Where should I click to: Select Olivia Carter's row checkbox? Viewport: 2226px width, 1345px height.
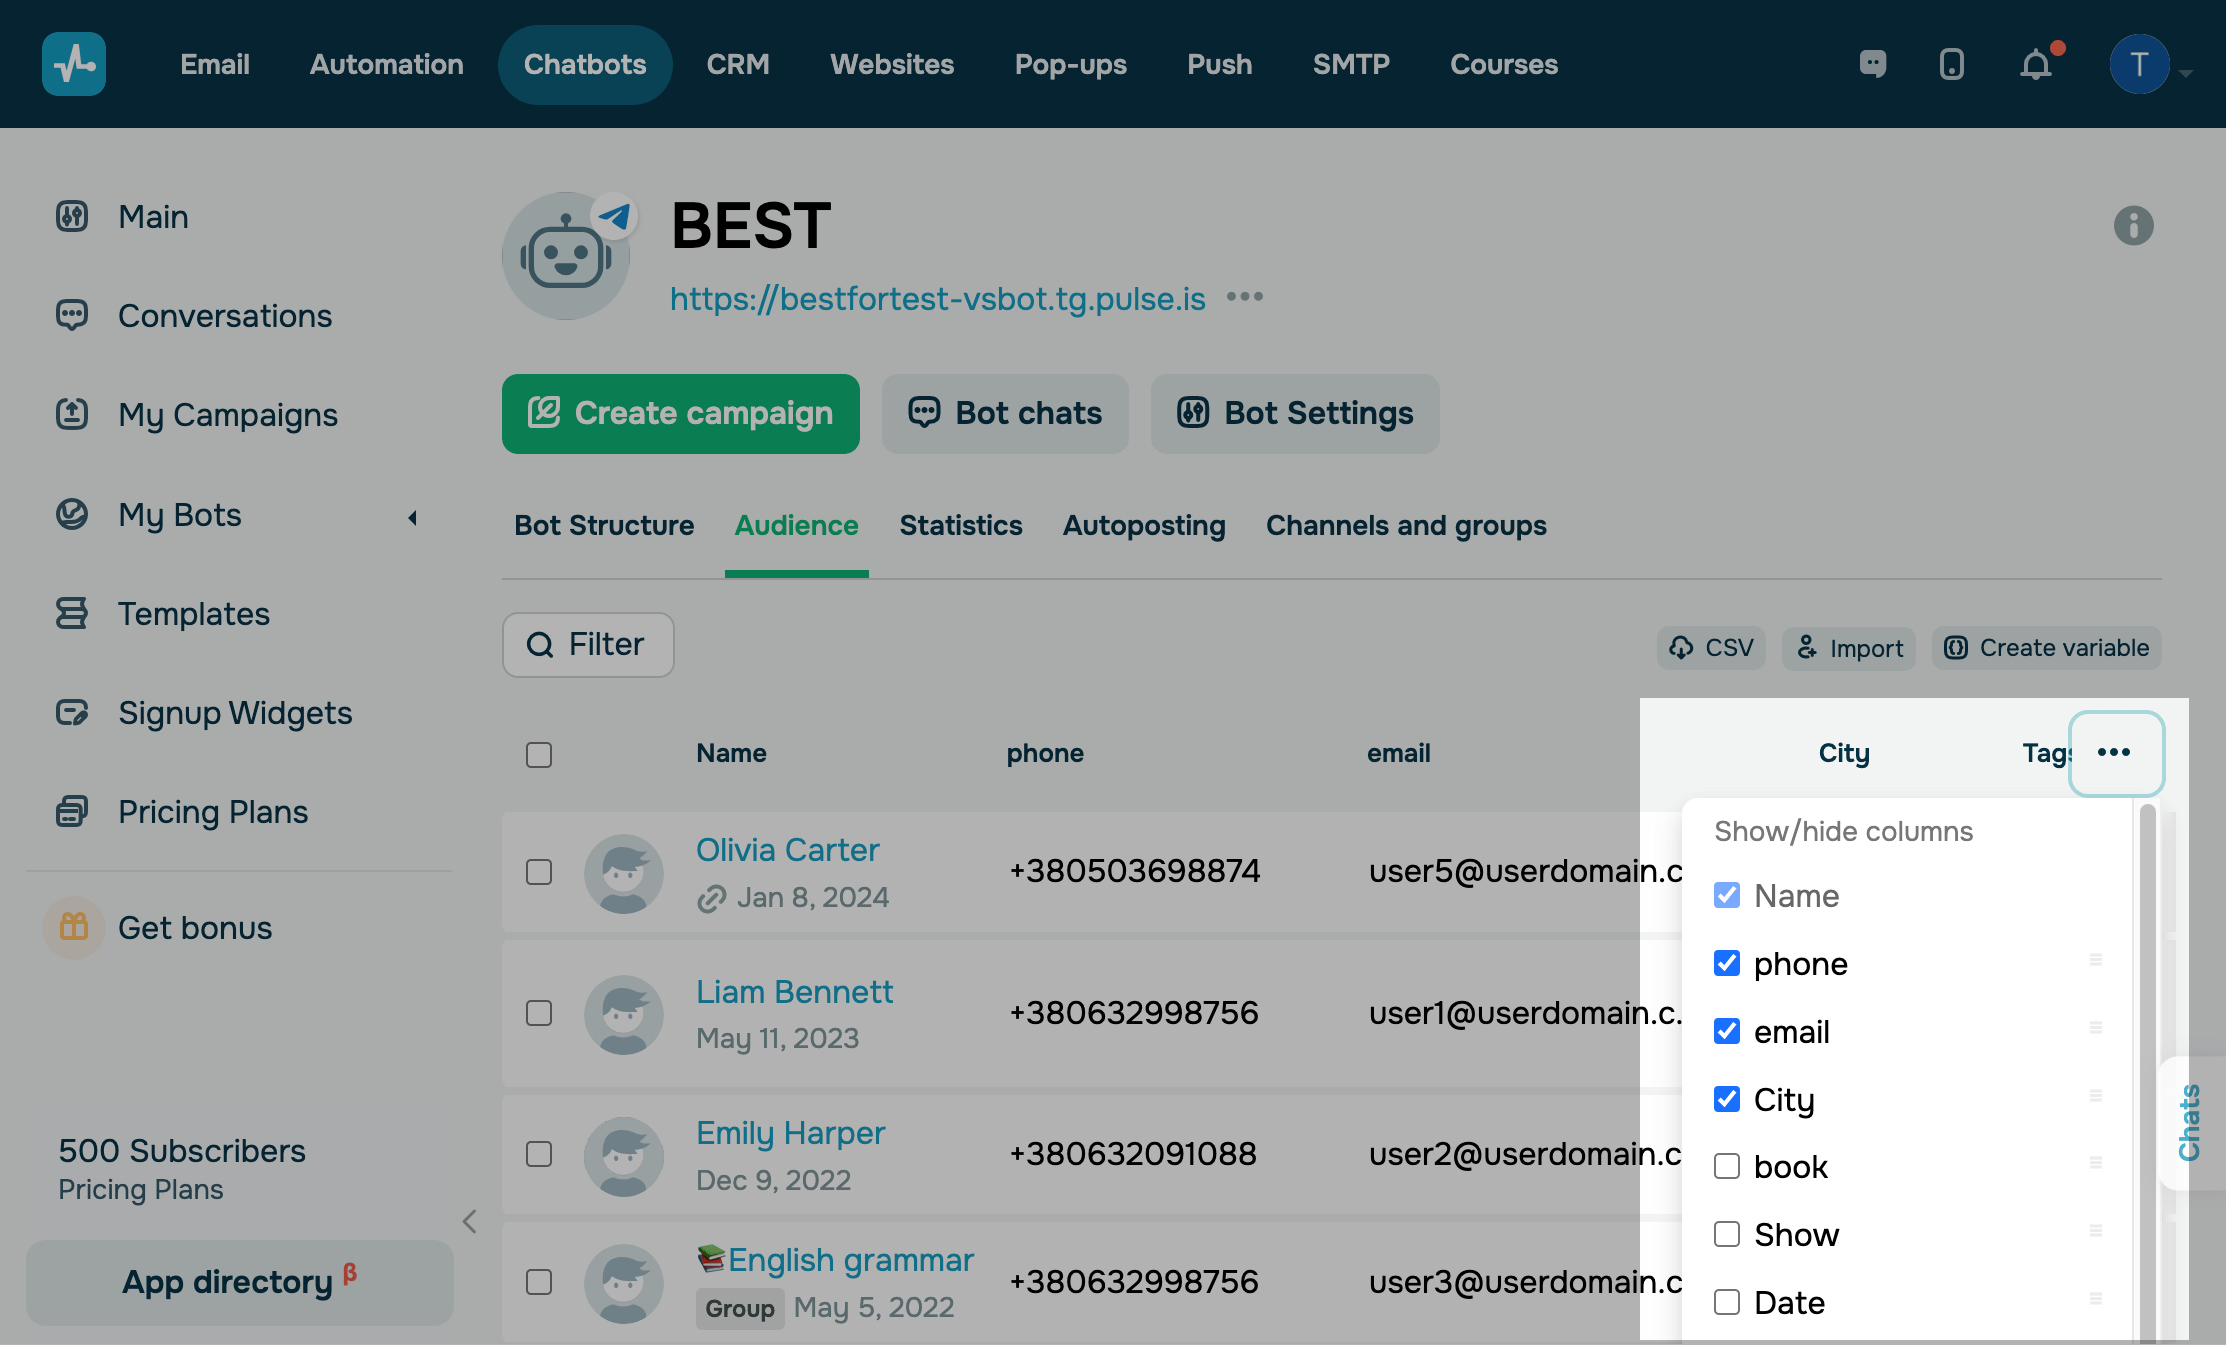(539, 872)
